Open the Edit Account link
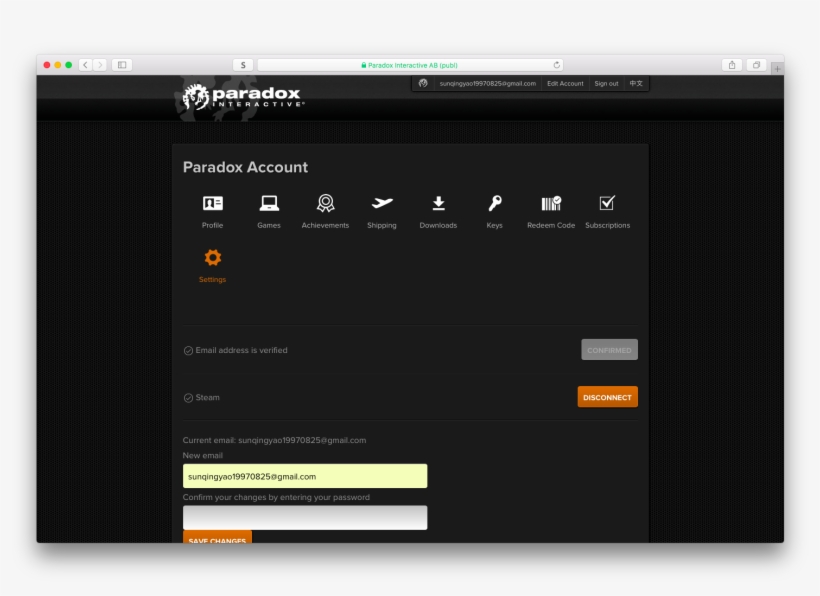 coord(565,84)
